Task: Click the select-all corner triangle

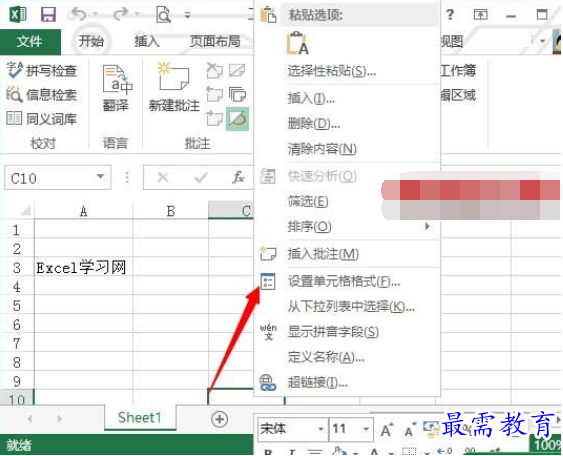Action: 25,210
